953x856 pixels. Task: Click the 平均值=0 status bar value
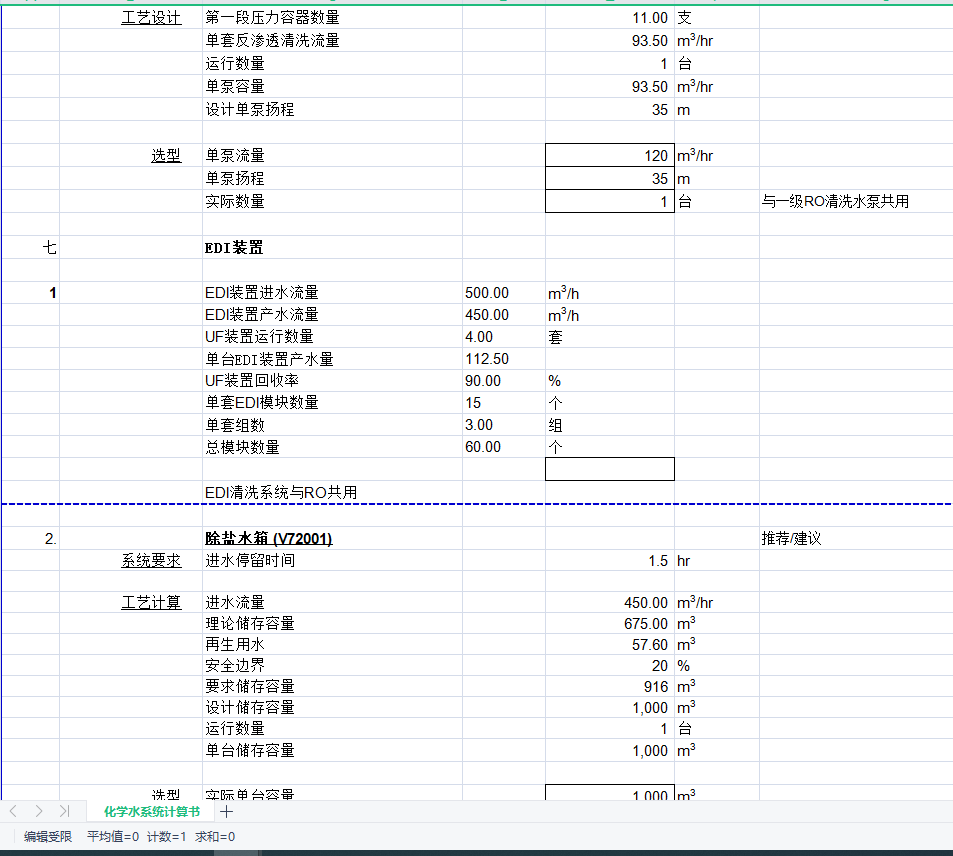113,837
